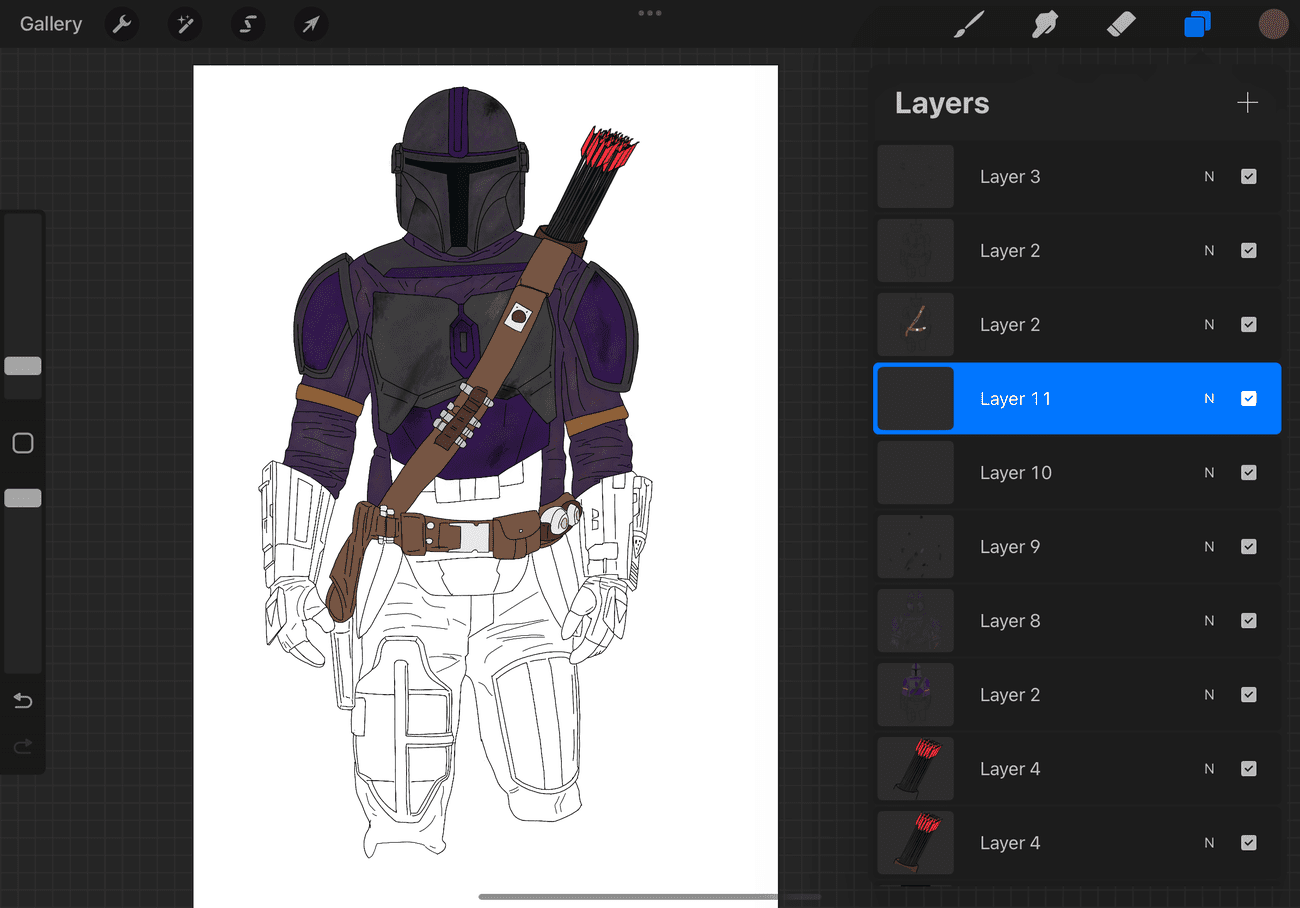This screenshot has height=908, width=1300.
Task: Change blend mode of the top Layer 3
Action: 1209,176
